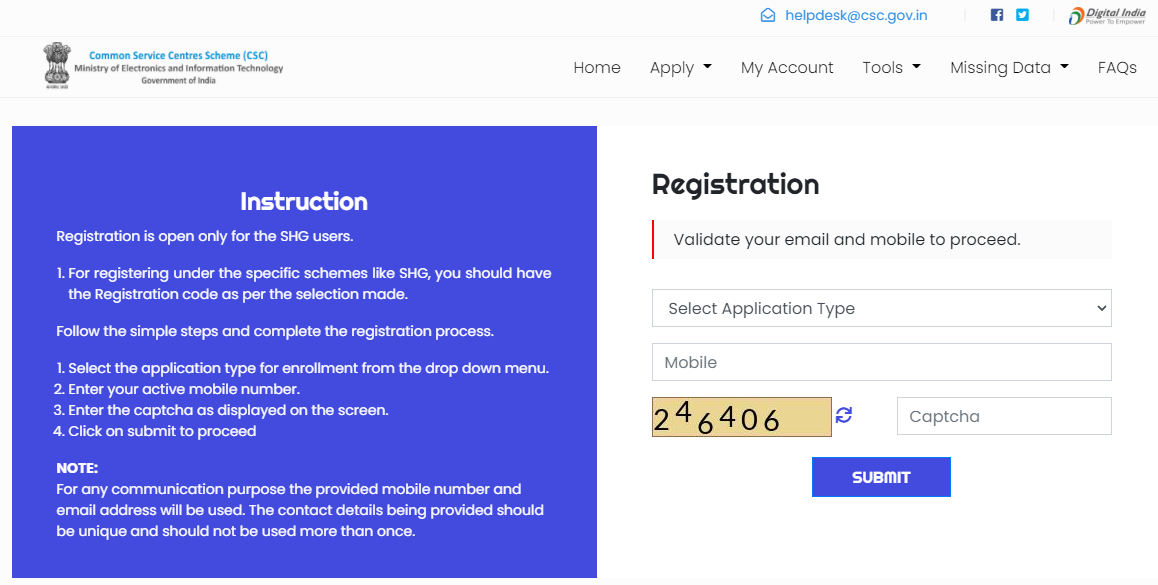Screen dimensions: 1158x585
Task: Click the Common Service Centres Scheme title
Action: click(x=178, y=55)
